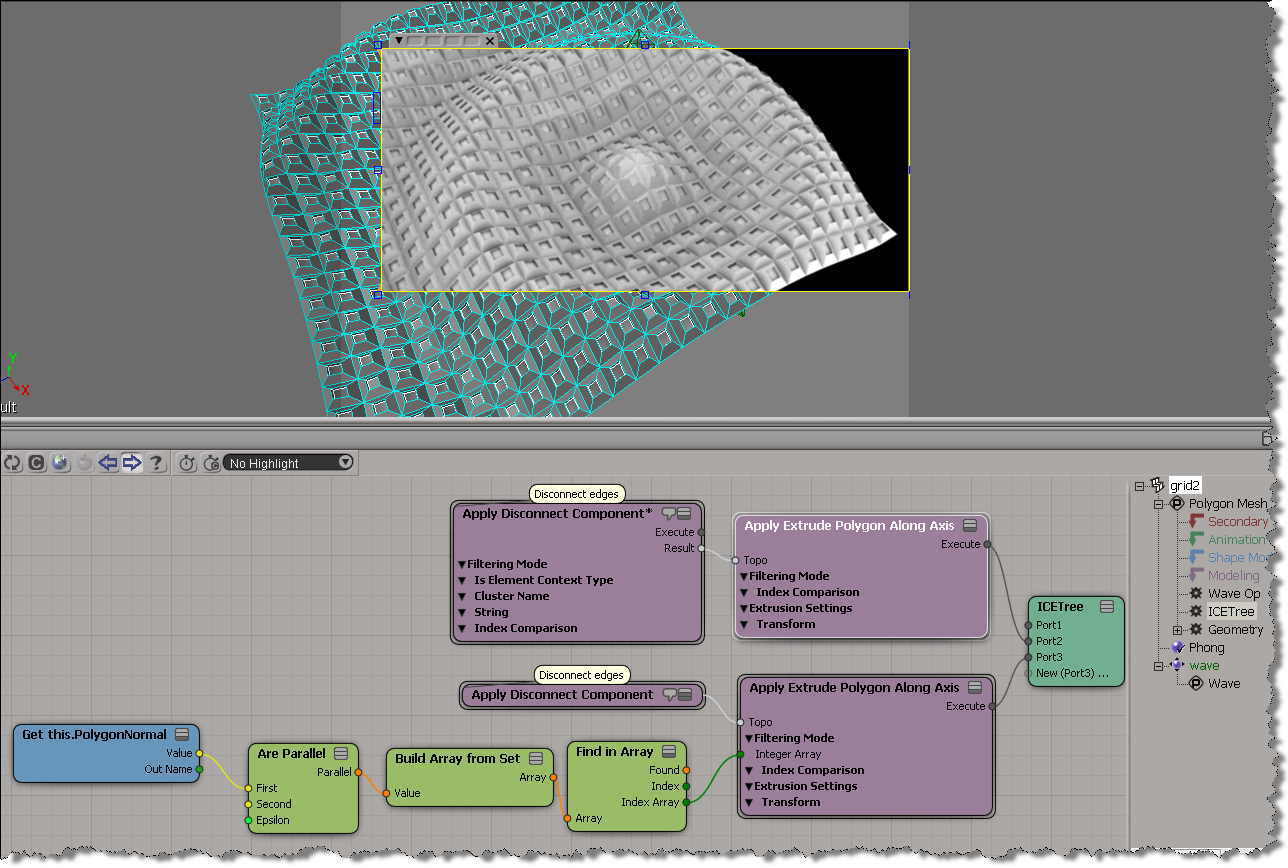This screenshot has width=1288, height=868.
Task: Click the globe icon in the ICE toolbar
Action: point(60,463)
